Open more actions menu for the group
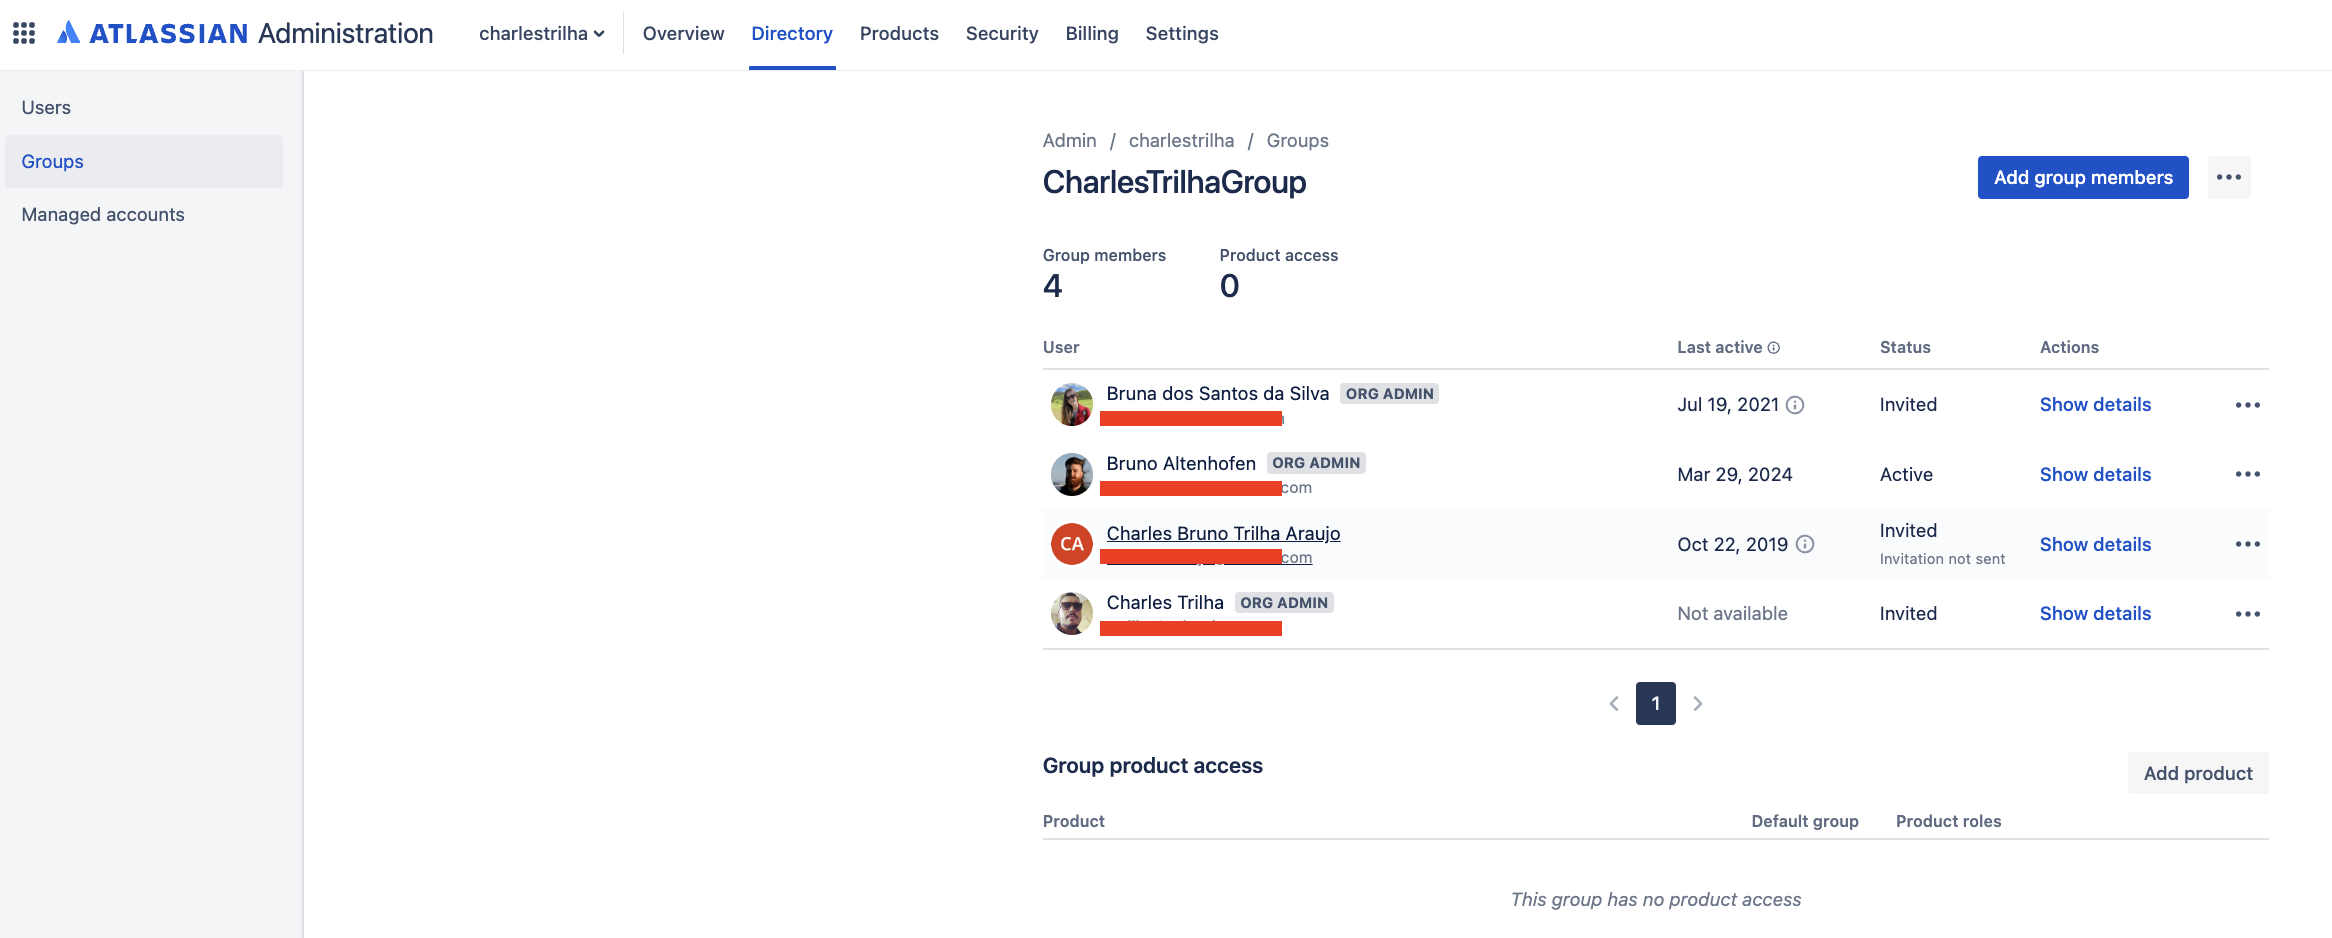Screen dimensions: 2332x938 (2228, 177)
